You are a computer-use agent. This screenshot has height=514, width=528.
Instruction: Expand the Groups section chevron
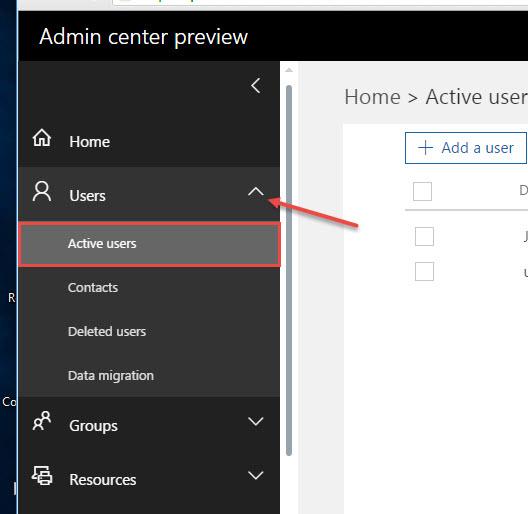click(x=256, y=421)
